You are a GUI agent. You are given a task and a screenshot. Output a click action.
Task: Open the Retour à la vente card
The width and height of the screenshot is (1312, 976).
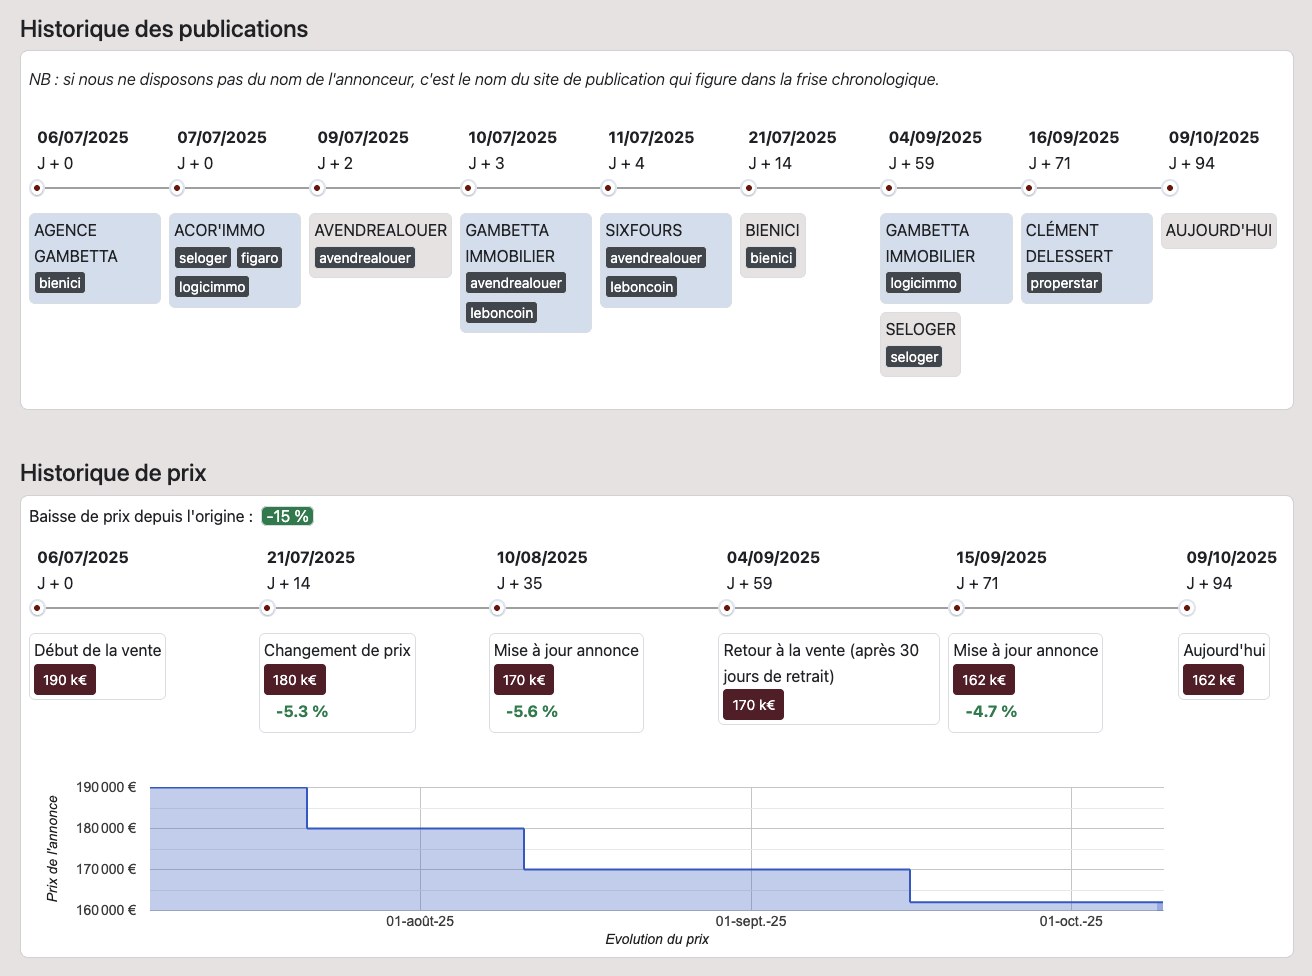tap(827, 677)
